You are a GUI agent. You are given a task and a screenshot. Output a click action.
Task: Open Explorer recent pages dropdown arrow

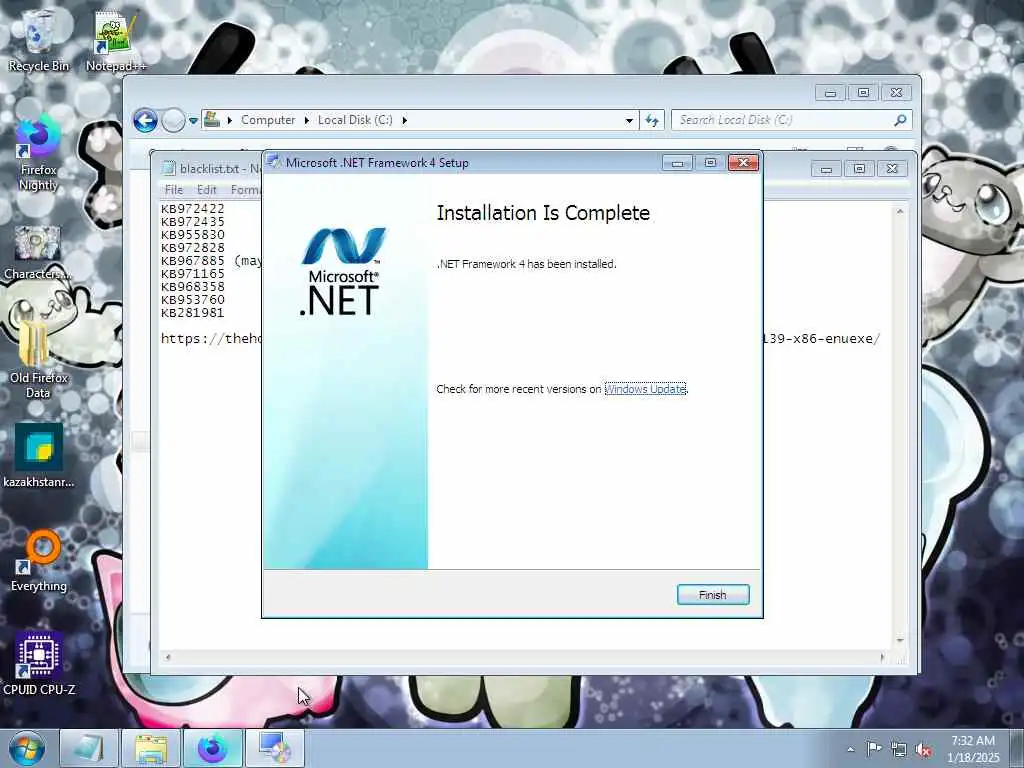click(x=193, y=121)
